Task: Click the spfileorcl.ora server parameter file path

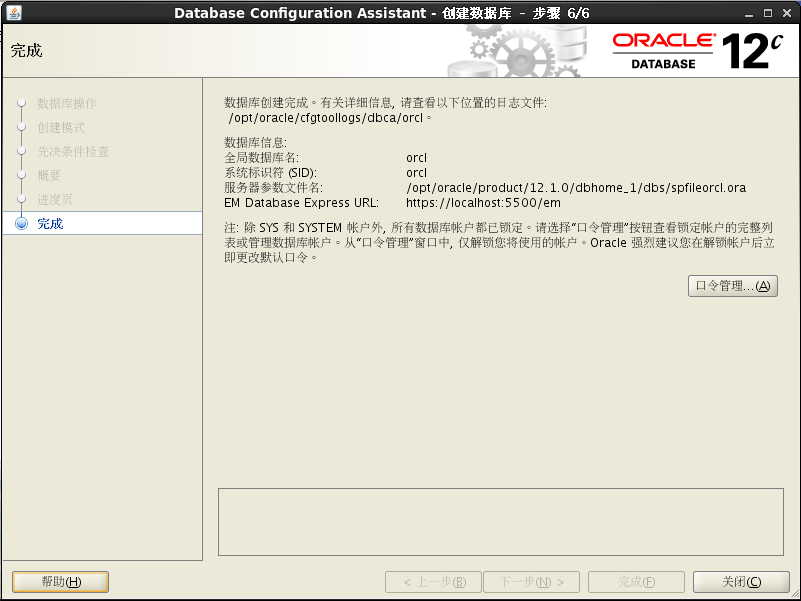Action: click(x=576, y=188)
